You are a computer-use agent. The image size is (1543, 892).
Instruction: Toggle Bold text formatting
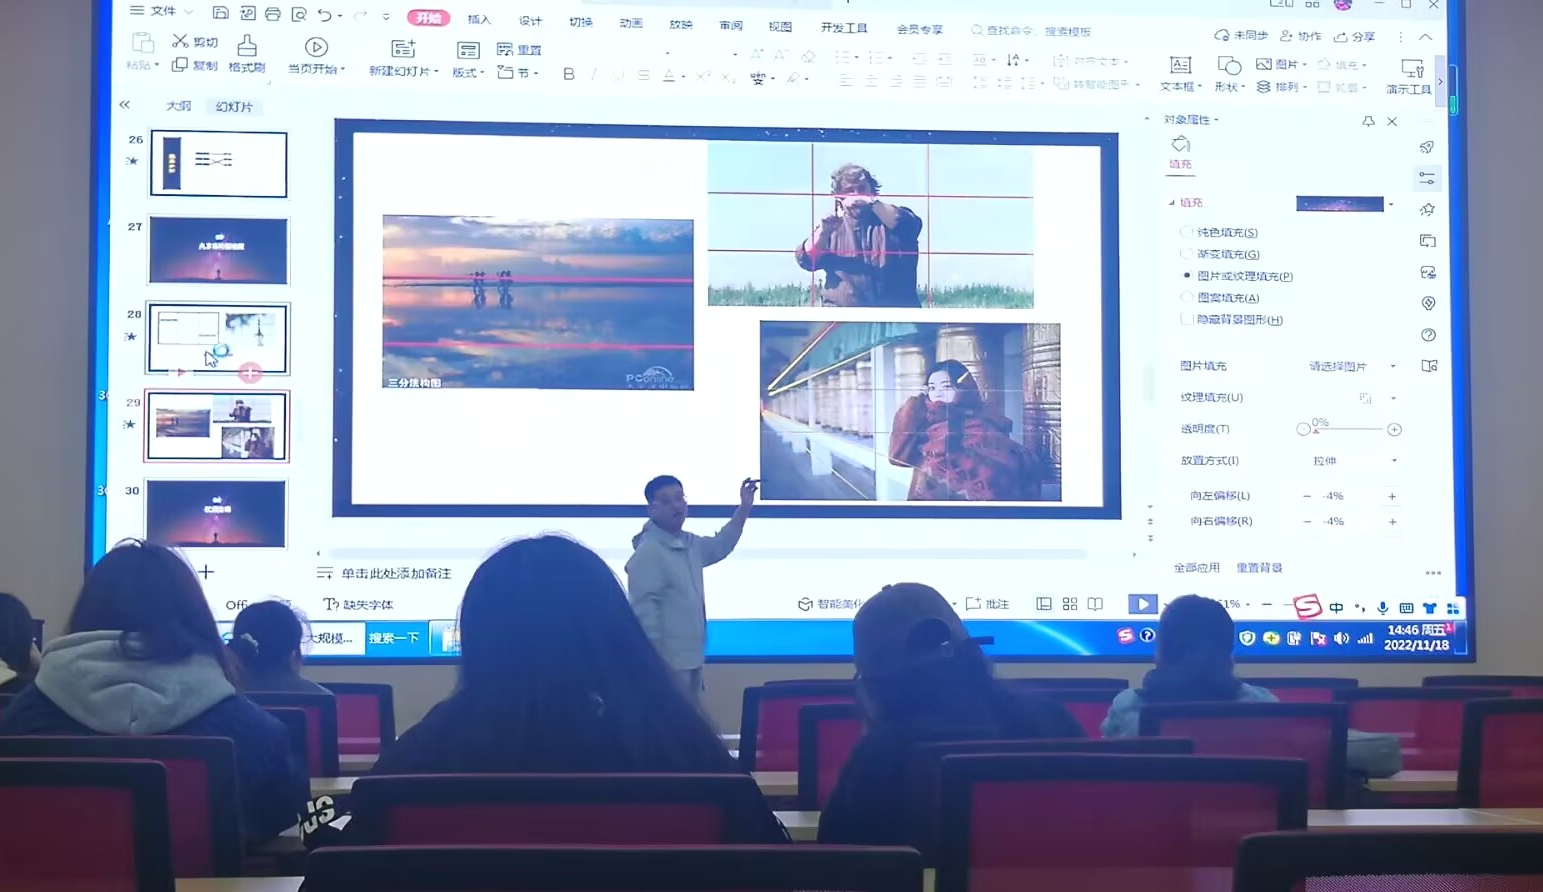(x=569, y=74)
